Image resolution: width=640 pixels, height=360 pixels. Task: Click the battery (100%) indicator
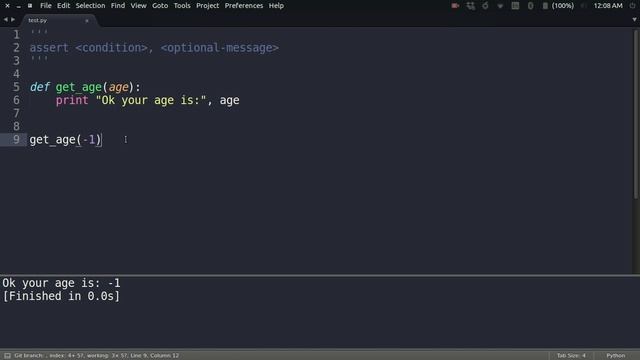(558, 6)
